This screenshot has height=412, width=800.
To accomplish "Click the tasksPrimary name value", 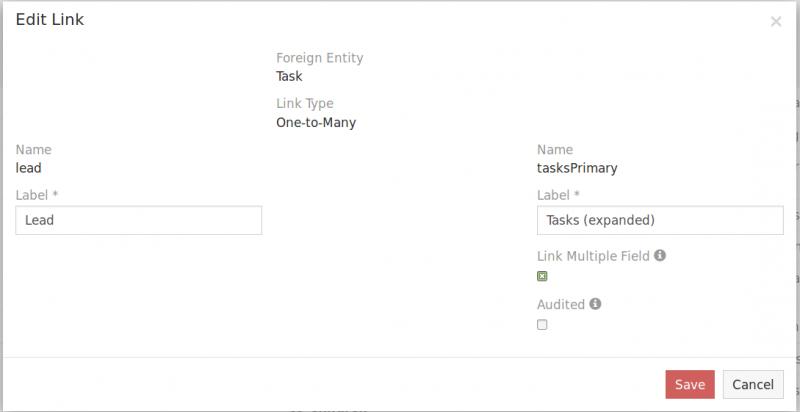I will (x=577, y=168).
